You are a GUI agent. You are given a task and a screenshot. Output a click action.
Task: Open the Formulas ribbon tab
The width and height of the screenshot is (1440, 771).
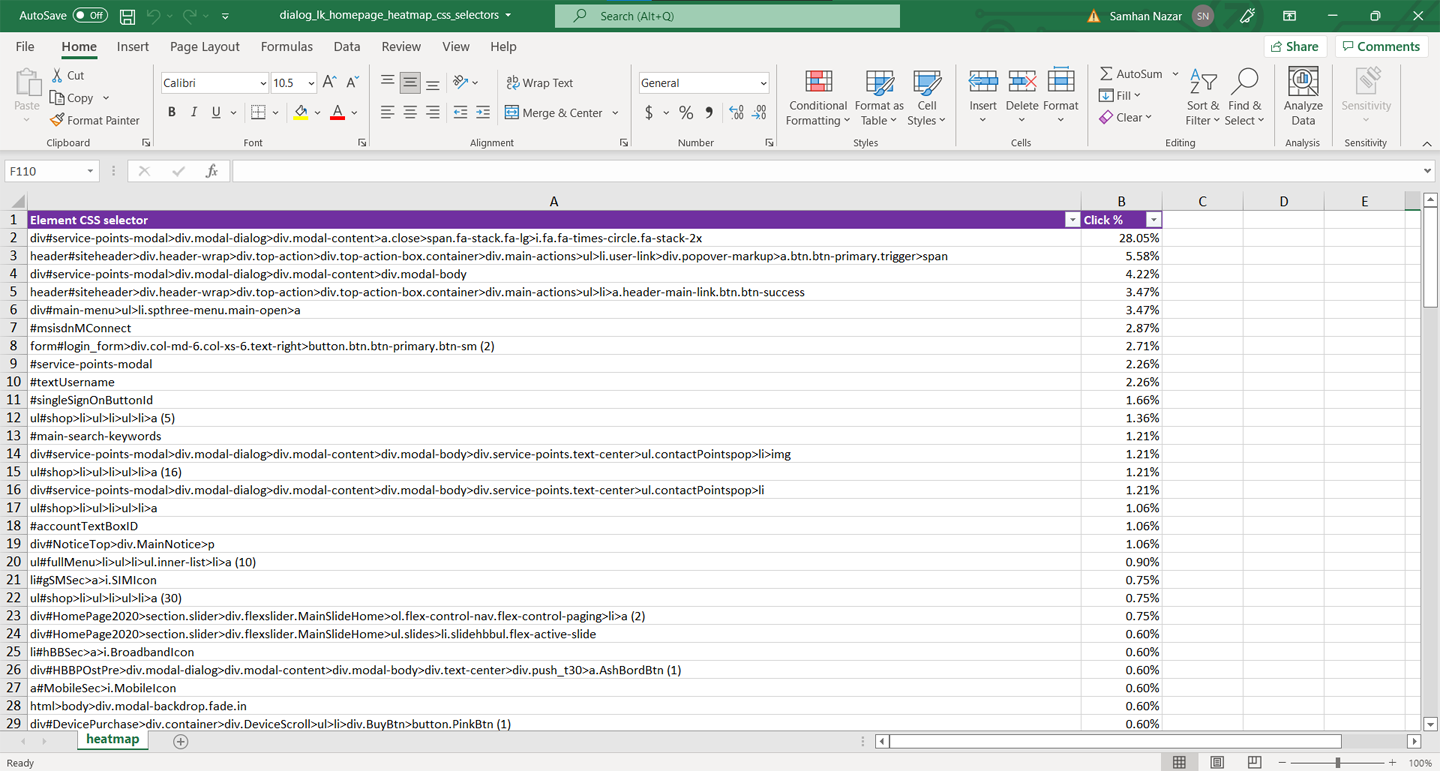tap(287, 47)
